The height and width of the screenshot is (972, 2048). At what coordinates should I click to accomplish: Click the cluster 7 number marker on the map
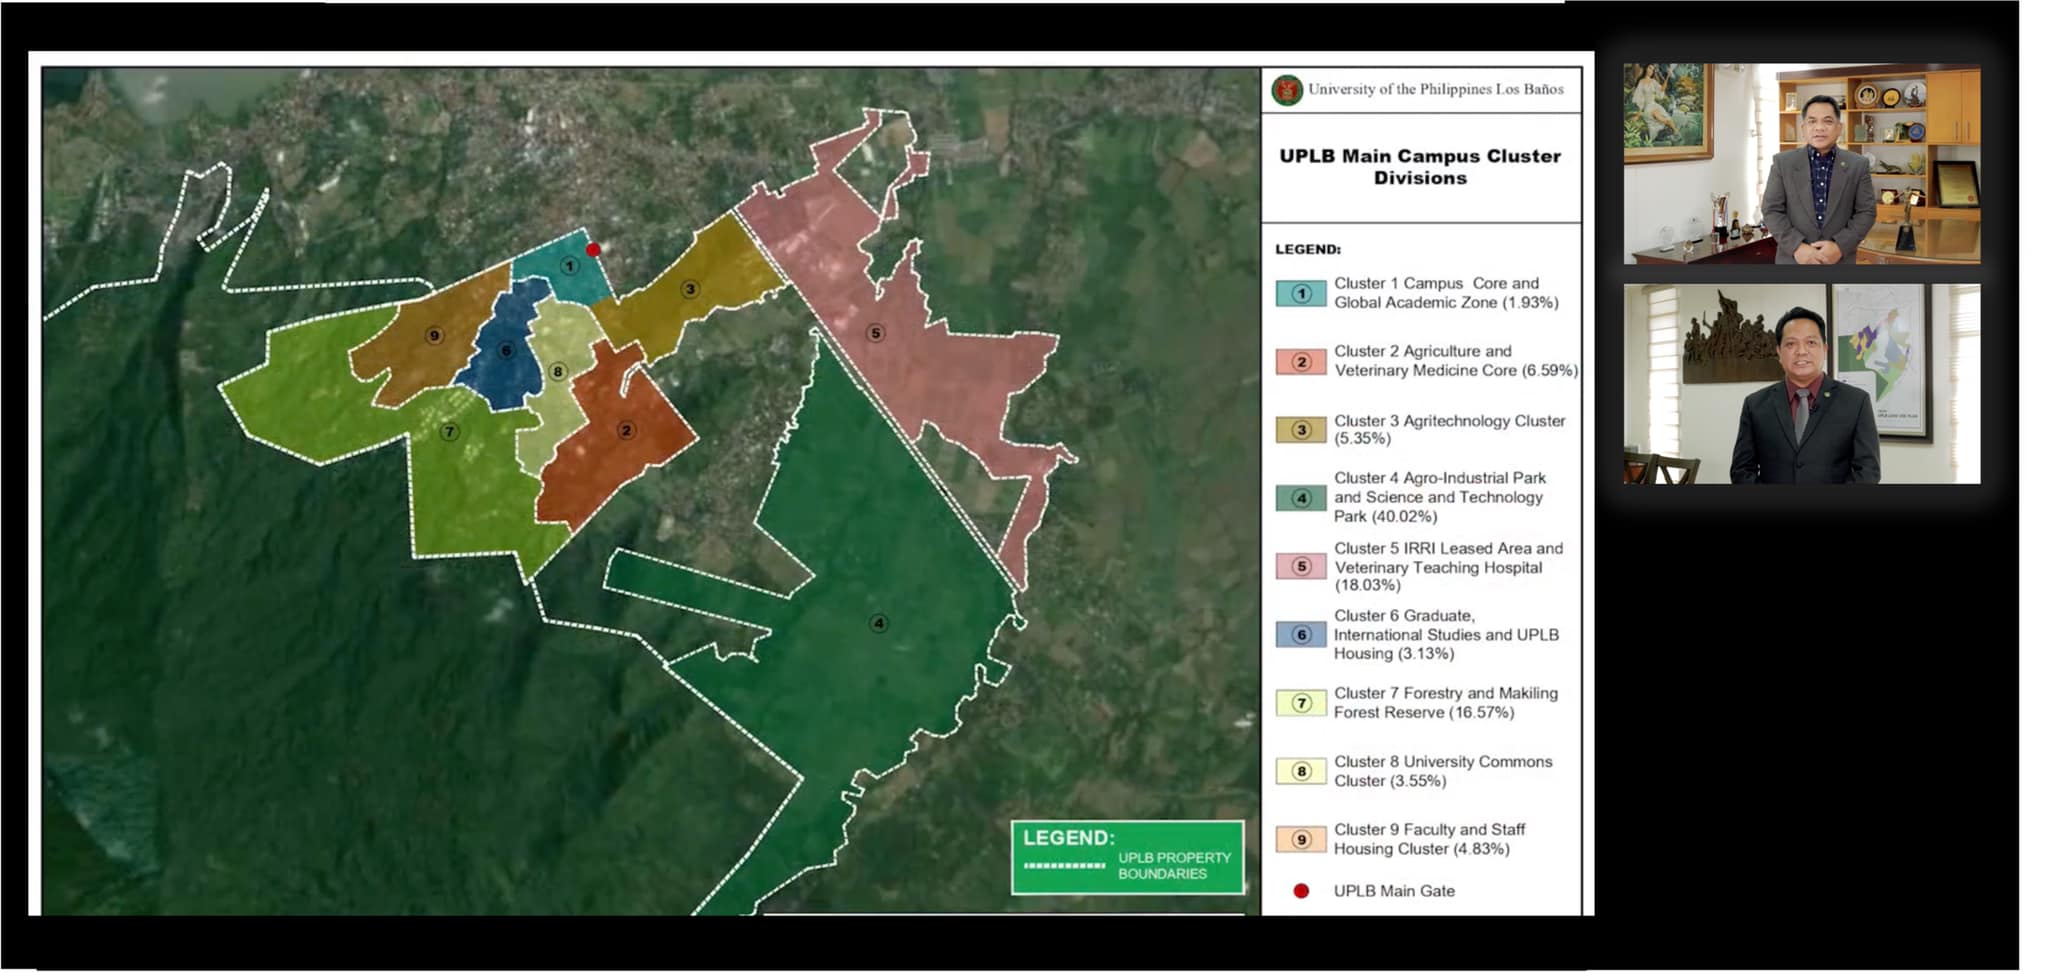click(449, 432)
